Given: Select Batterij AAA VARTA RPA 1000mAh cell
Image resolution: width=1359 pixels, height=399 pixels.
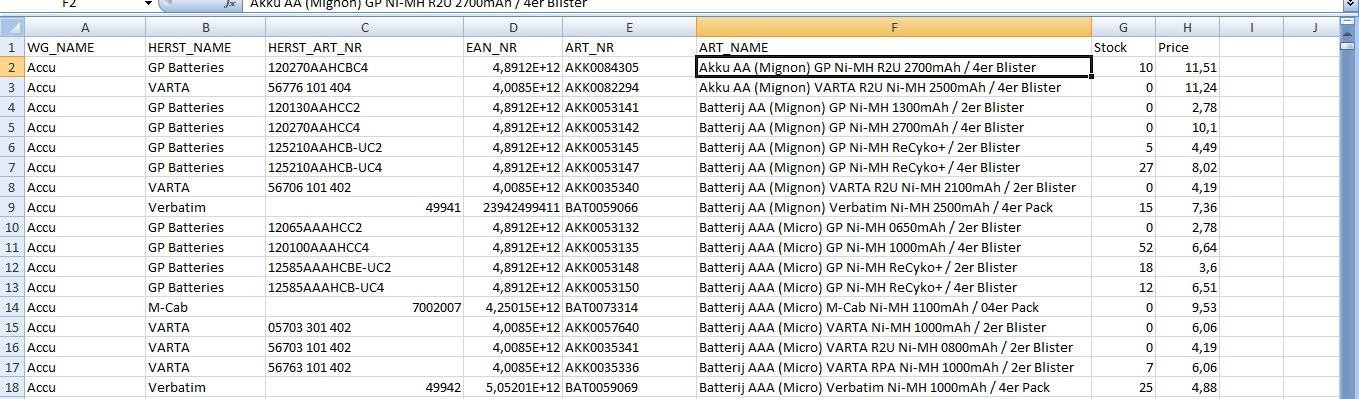Looking at the screenshot, I should click(x=893, y=367).
